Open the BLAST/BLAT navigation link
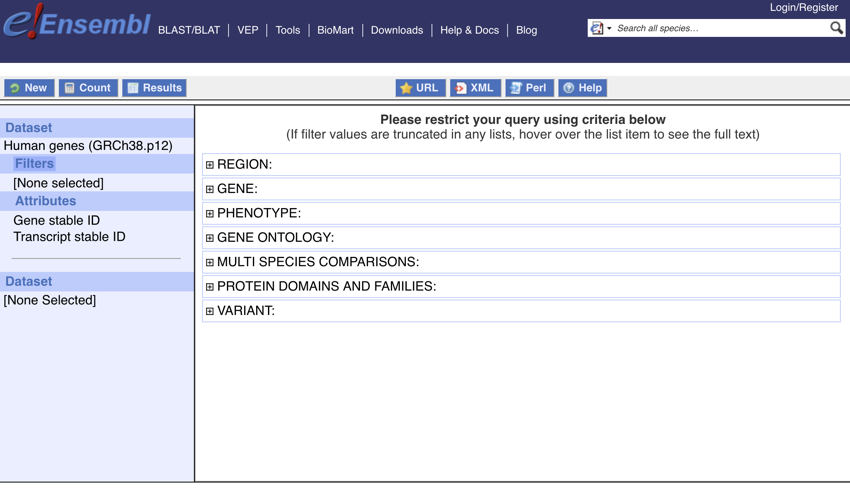The image size is (850, 495). coord(189,30)
